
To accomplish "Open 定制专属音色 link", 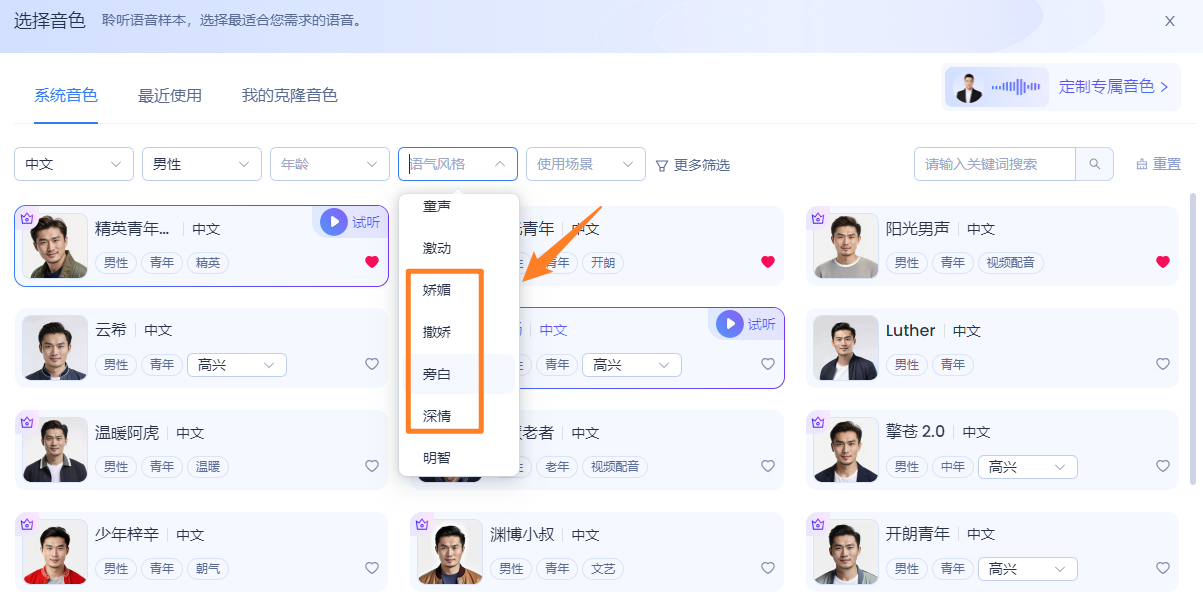I will pos(1112,87).
